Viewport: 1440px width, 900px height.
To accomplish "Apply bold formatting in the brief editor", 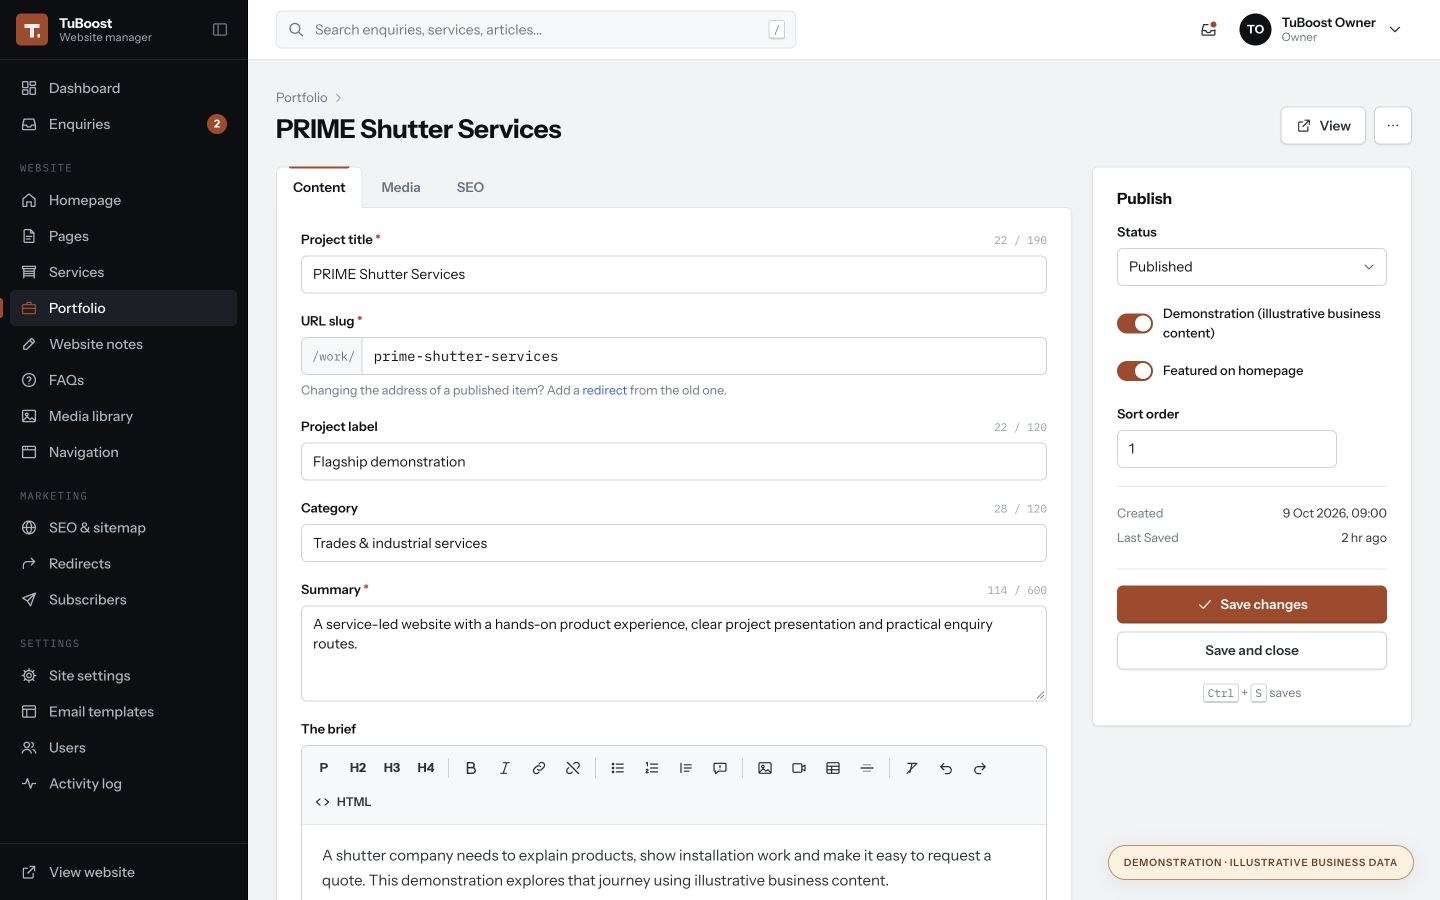I will [x=471, y=768].
